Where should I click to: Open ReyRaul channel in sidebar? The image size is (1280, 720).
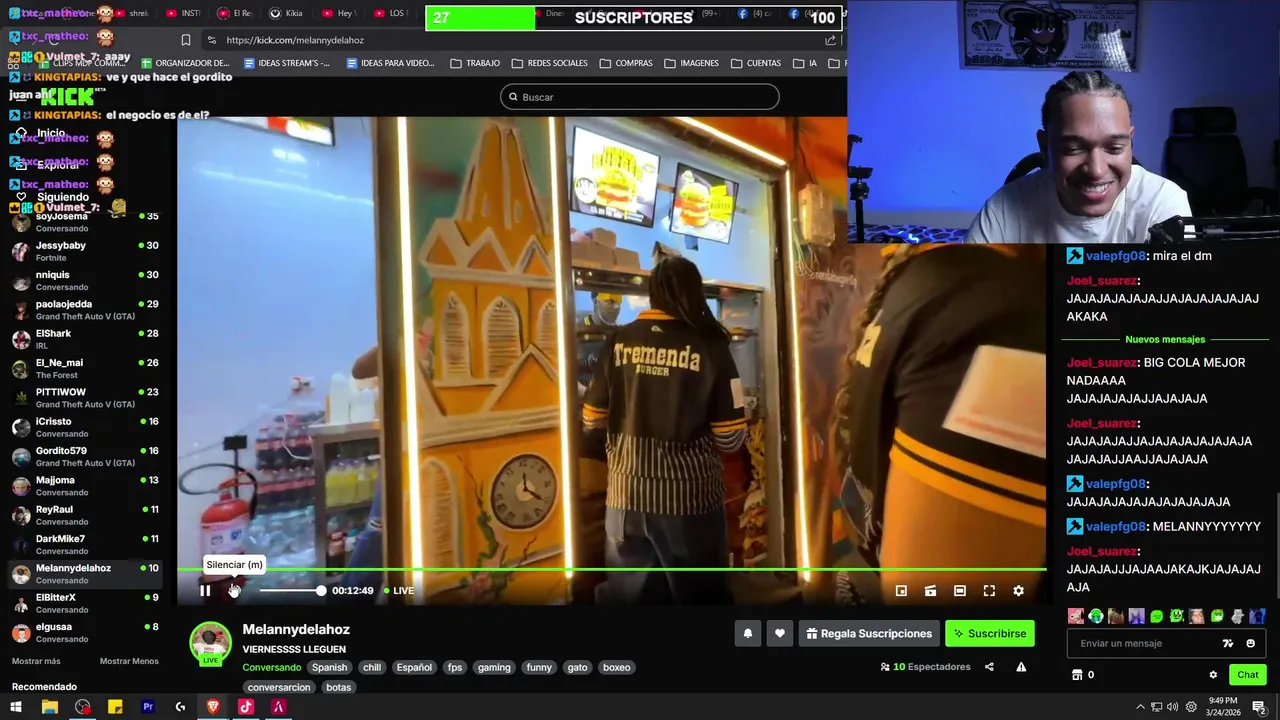click(85, 515)
